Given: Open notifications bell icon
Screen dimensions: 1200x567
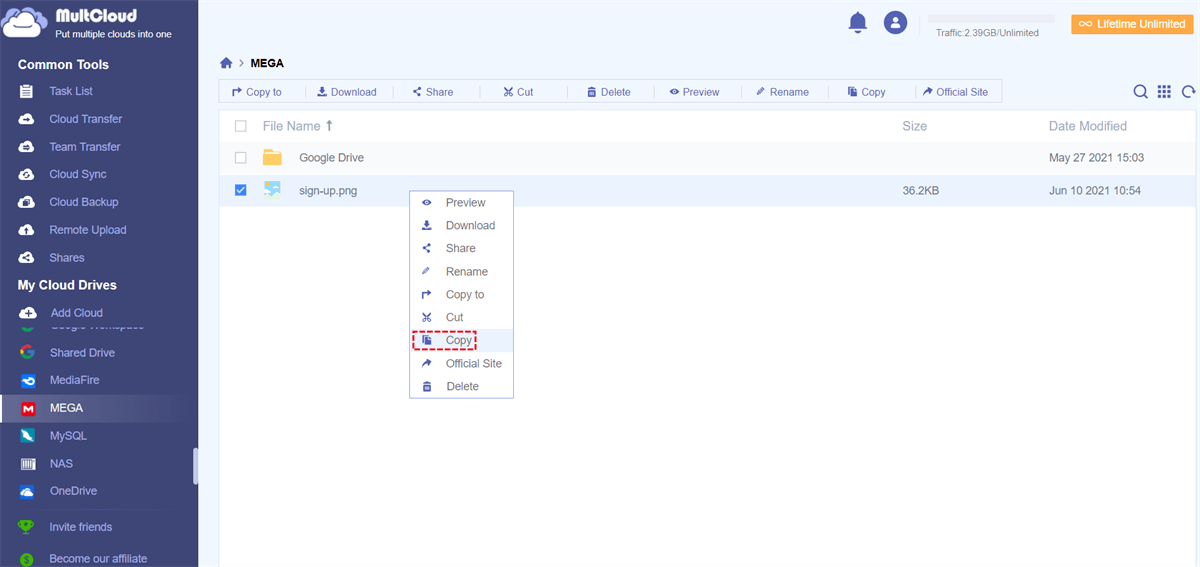Looking at the screenshot, I should point(858,23).
